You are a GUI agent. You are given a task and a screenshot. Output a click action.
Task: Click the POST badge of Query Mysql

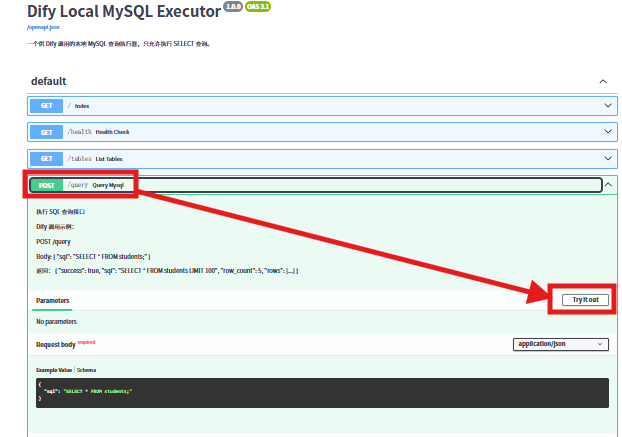[x=46, y=185]
